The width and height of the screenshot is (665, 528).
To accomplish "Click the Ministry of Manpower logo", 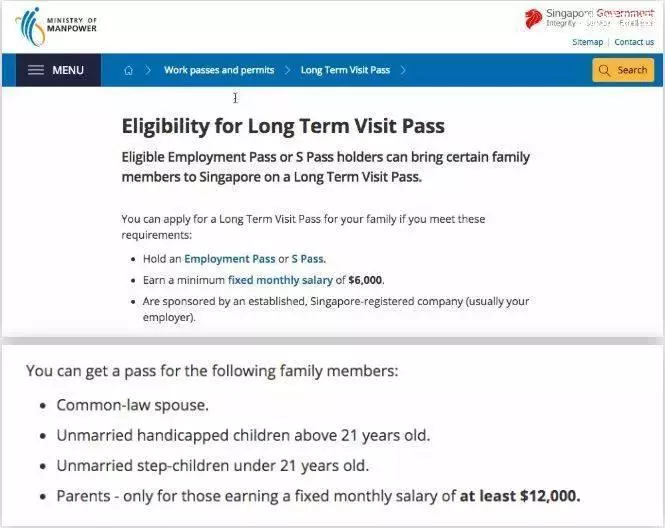I will 56,26.
